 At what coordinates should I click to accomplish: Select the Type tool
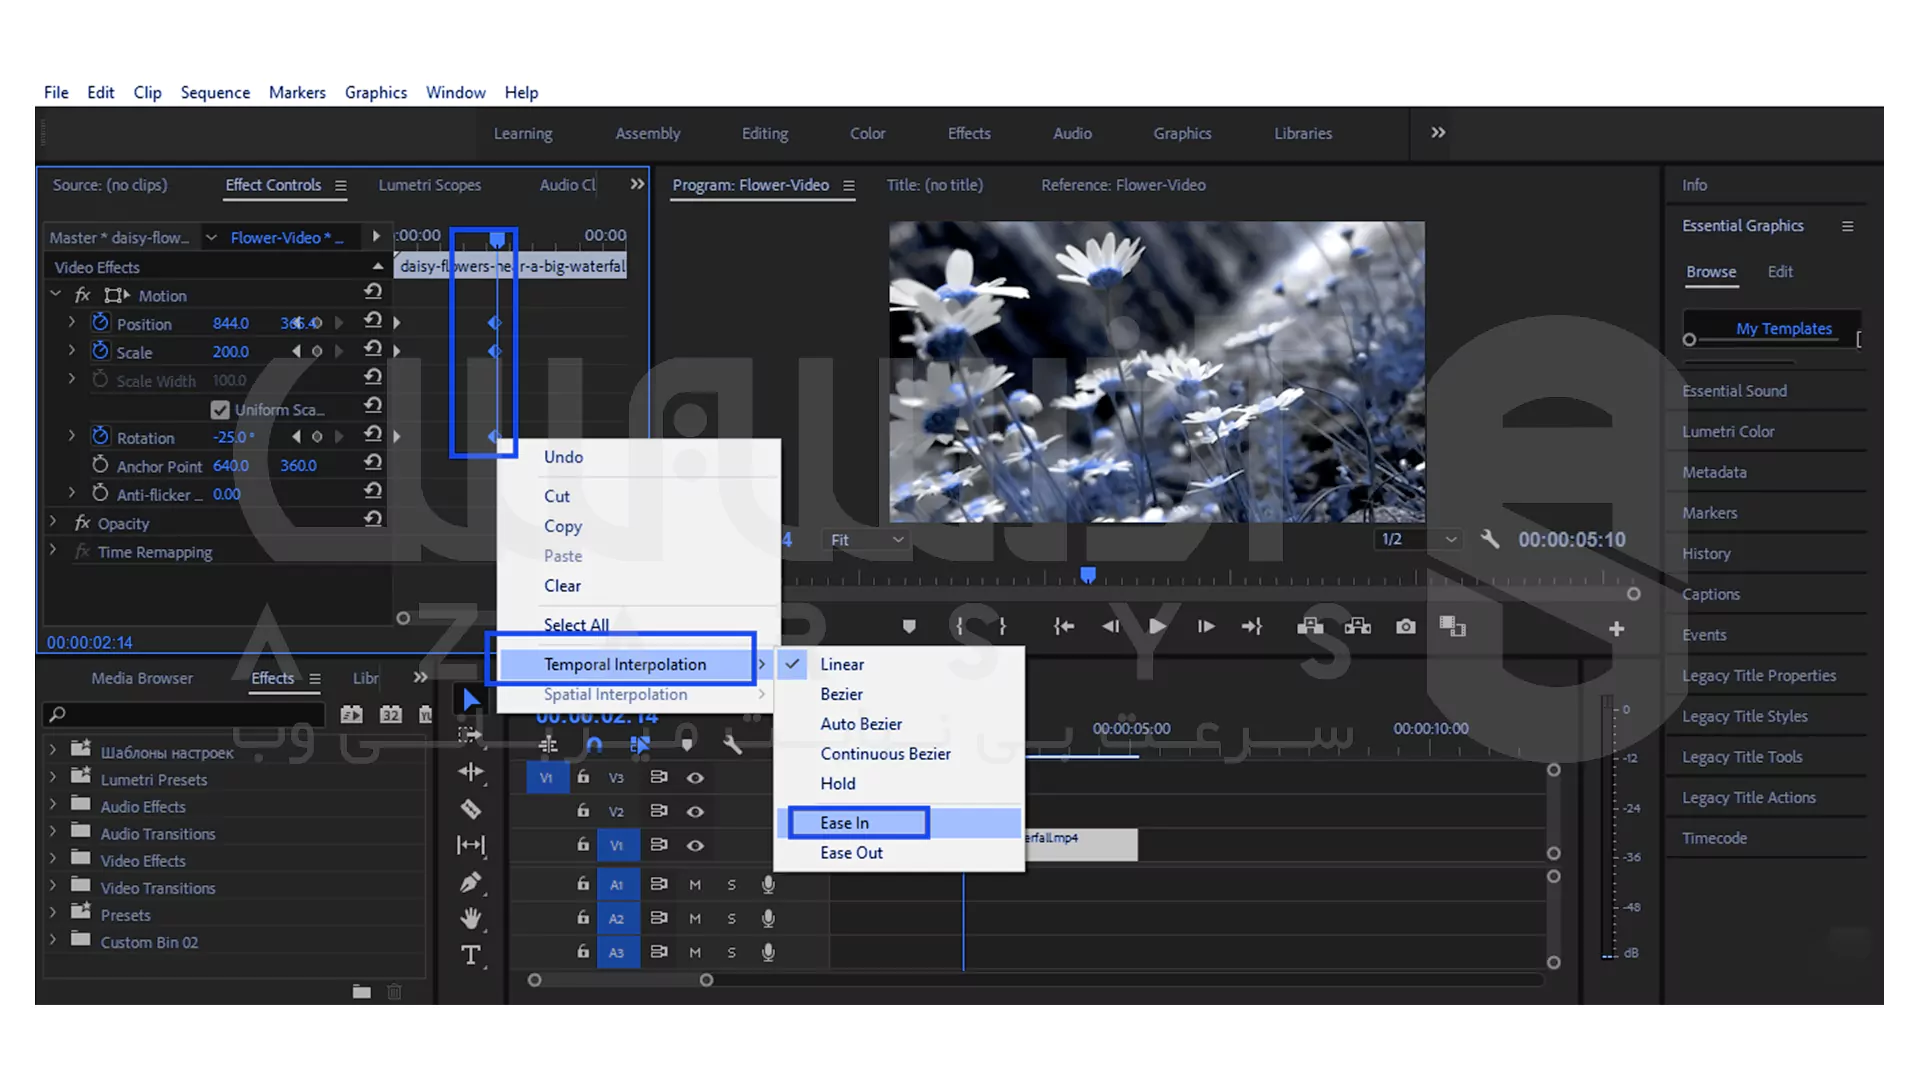471,955
